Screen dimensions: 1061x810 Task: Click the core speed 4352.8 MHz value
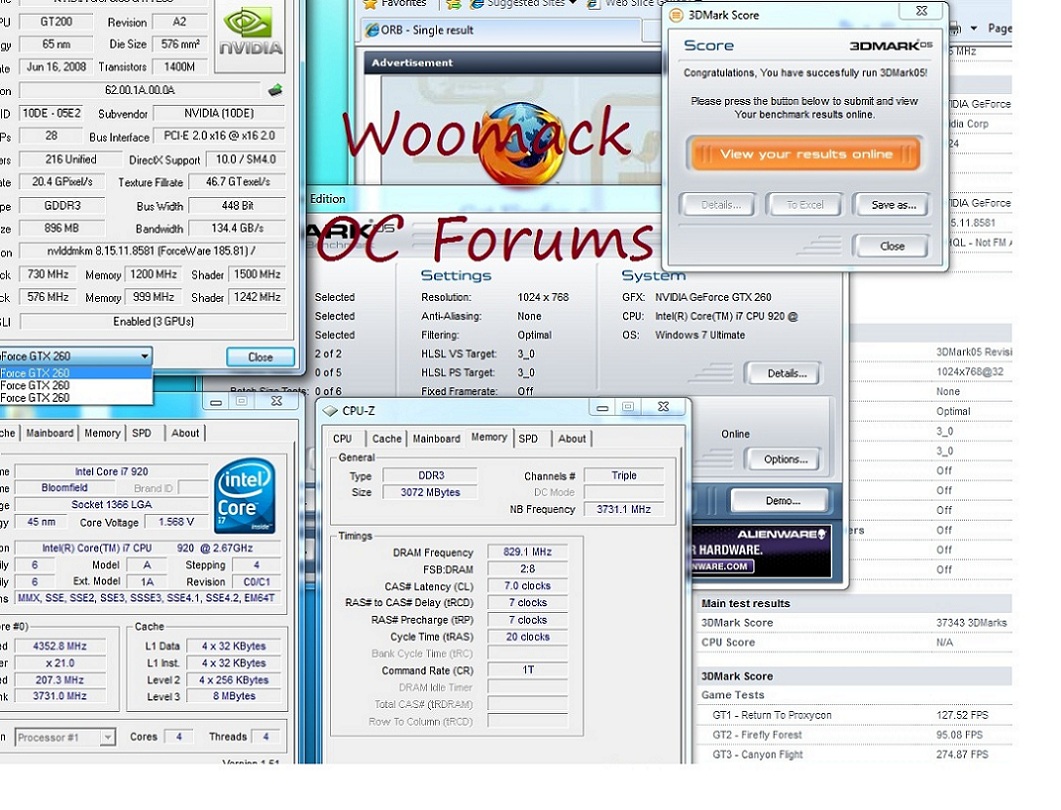click(x=60, y=646)
